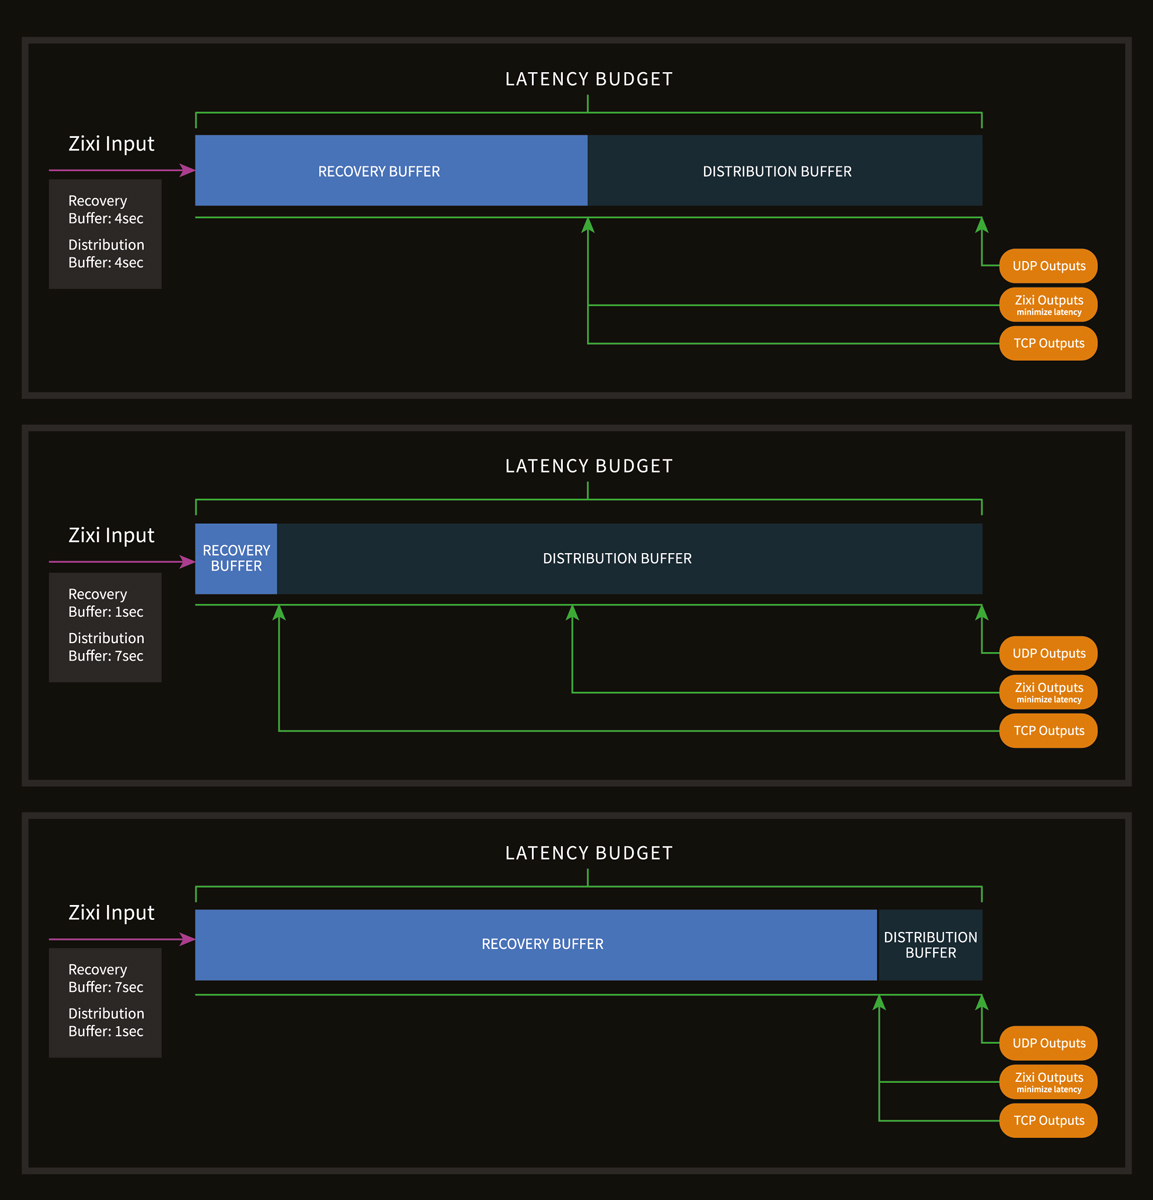Click UDP Outputs pill in the middle diagram
This screenshot has width=1153, height=1200.
1048,653
